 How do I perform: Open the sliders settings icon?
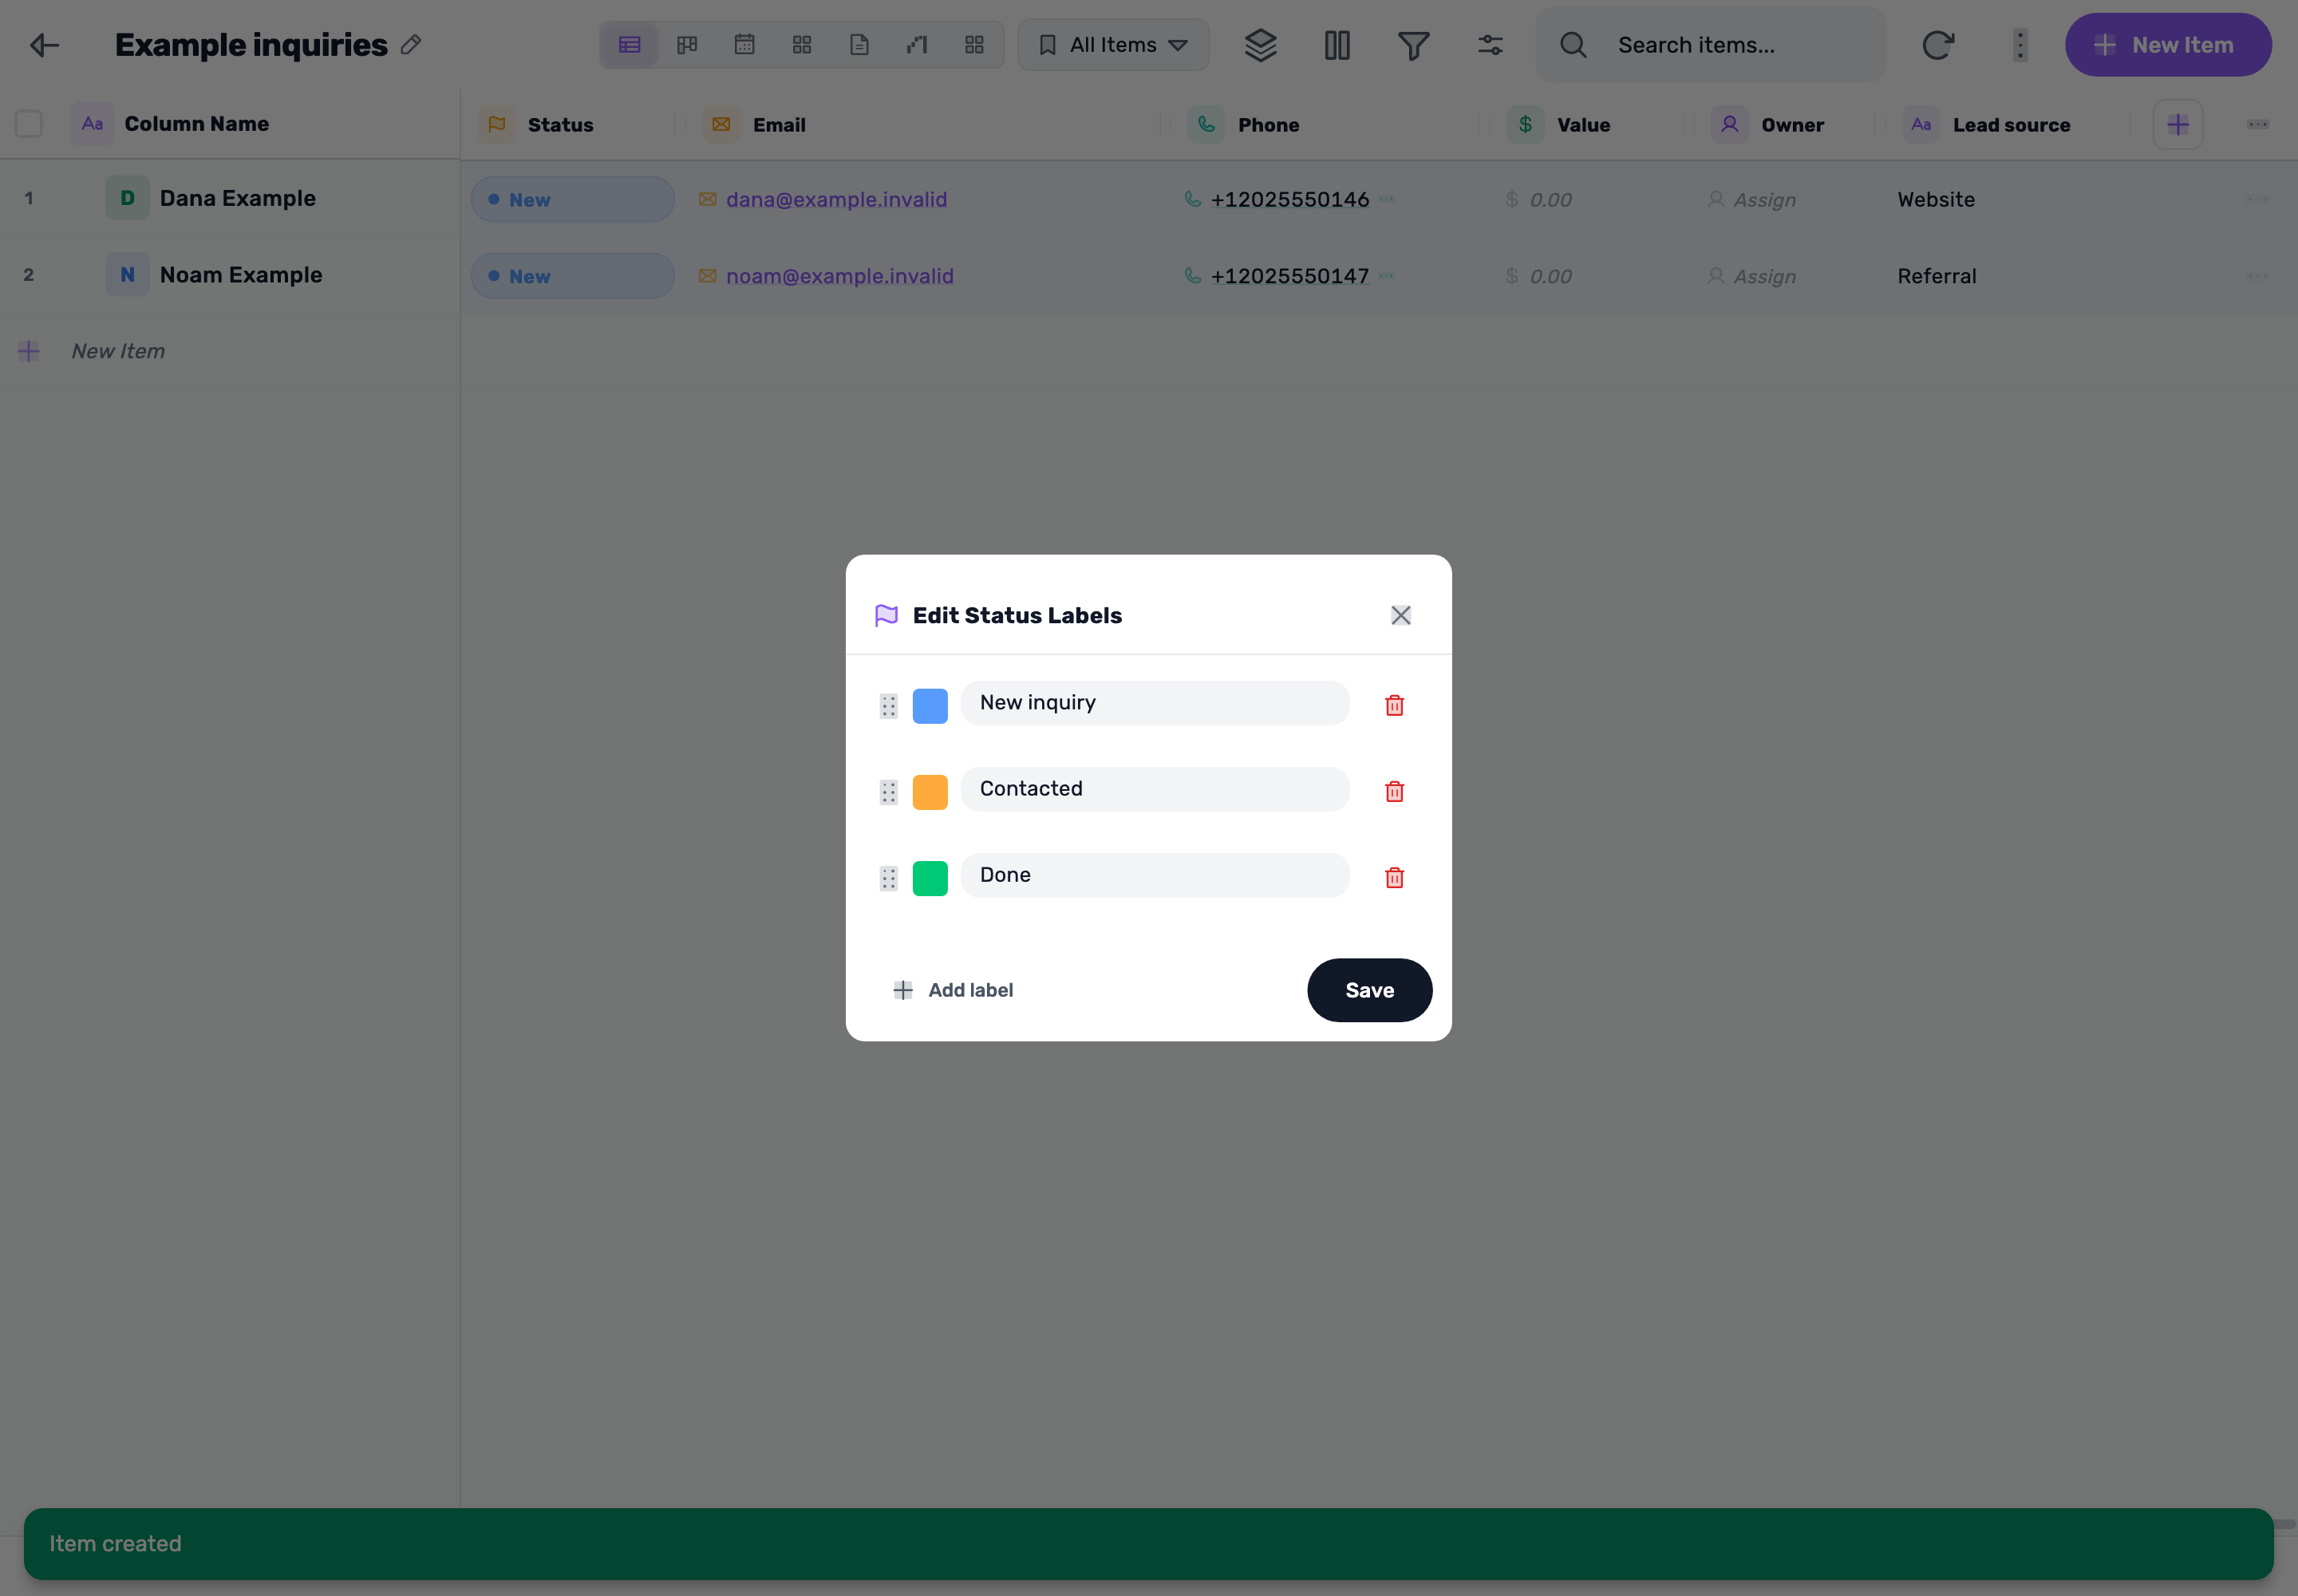click(x=1490, y=45)
